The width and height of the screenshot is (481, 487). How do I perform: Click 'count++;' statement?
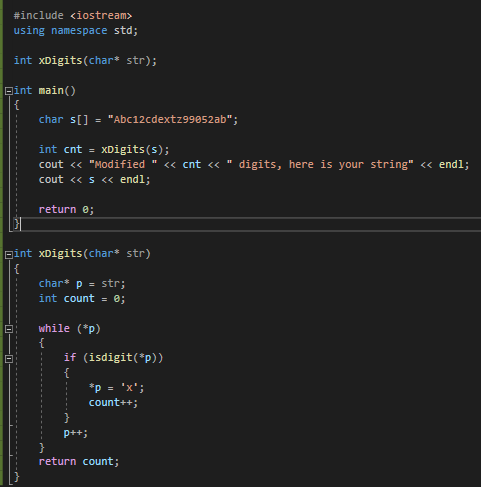(113, 403)
